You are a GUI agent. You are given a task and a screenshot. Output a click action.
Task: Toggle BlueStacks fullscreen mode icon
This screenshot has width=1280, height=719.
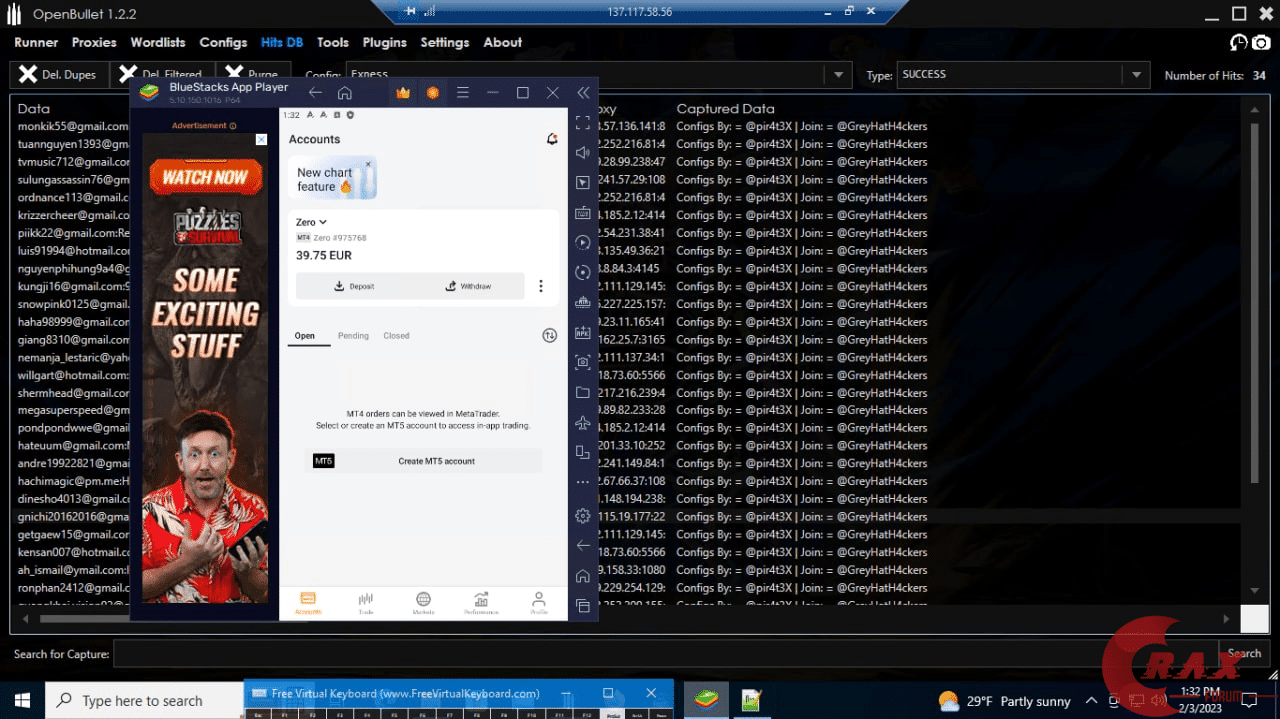[x=583, y=123]
